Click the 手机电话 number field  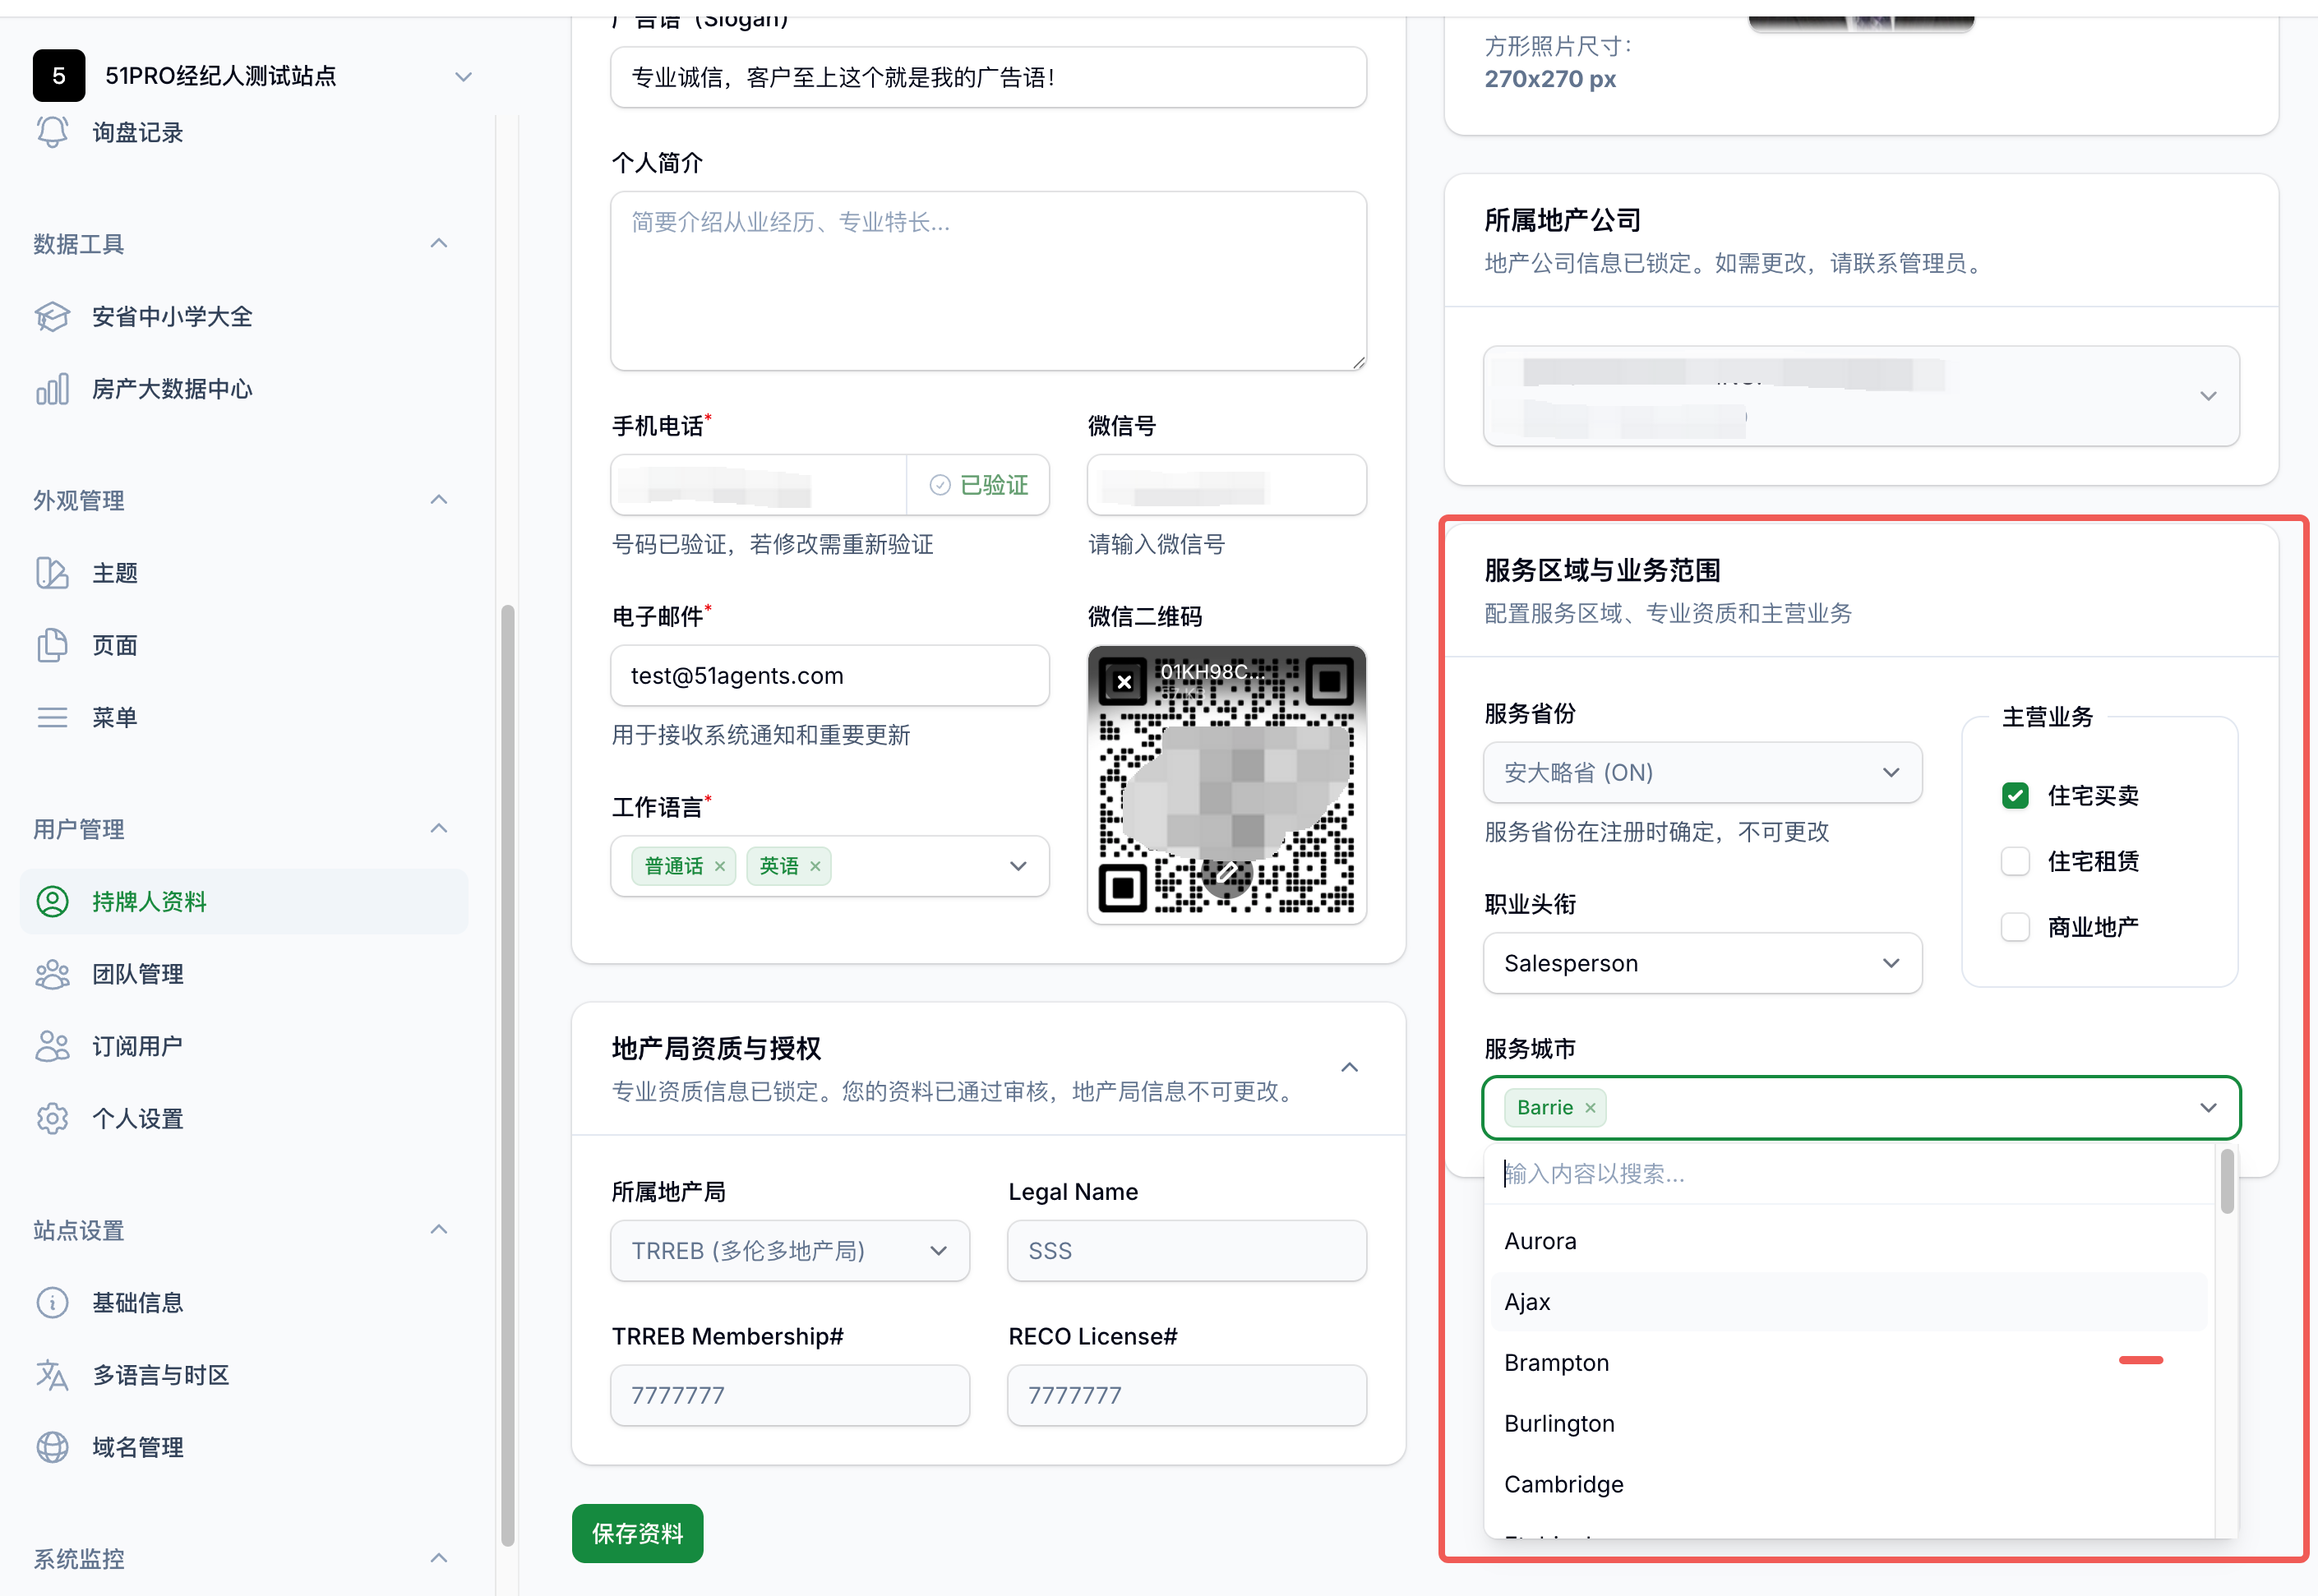[758, 485]
